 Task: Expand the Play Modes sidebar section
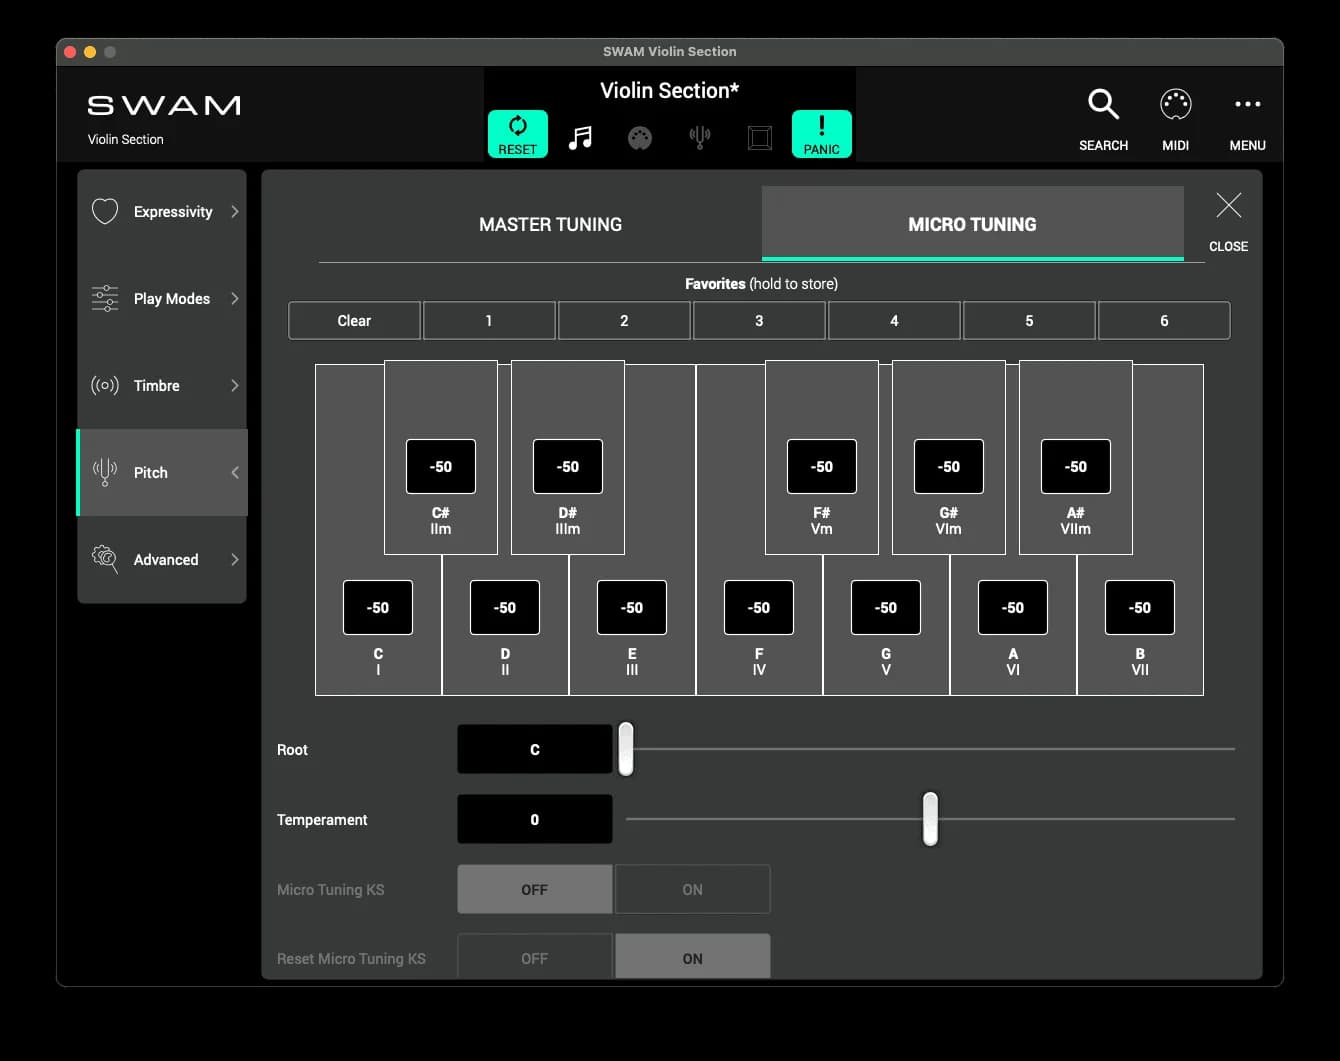pos(162,299)
